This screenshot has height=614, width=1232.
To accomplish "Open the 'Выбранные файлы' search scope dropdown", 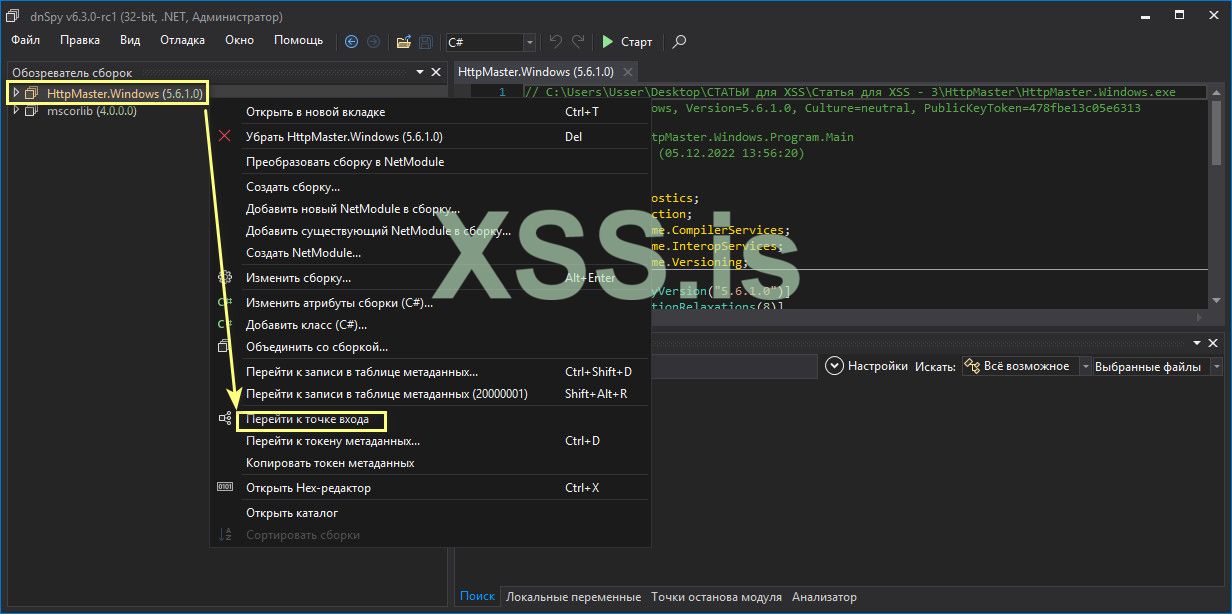I will pyautogui.click(x=1216, y=367).
